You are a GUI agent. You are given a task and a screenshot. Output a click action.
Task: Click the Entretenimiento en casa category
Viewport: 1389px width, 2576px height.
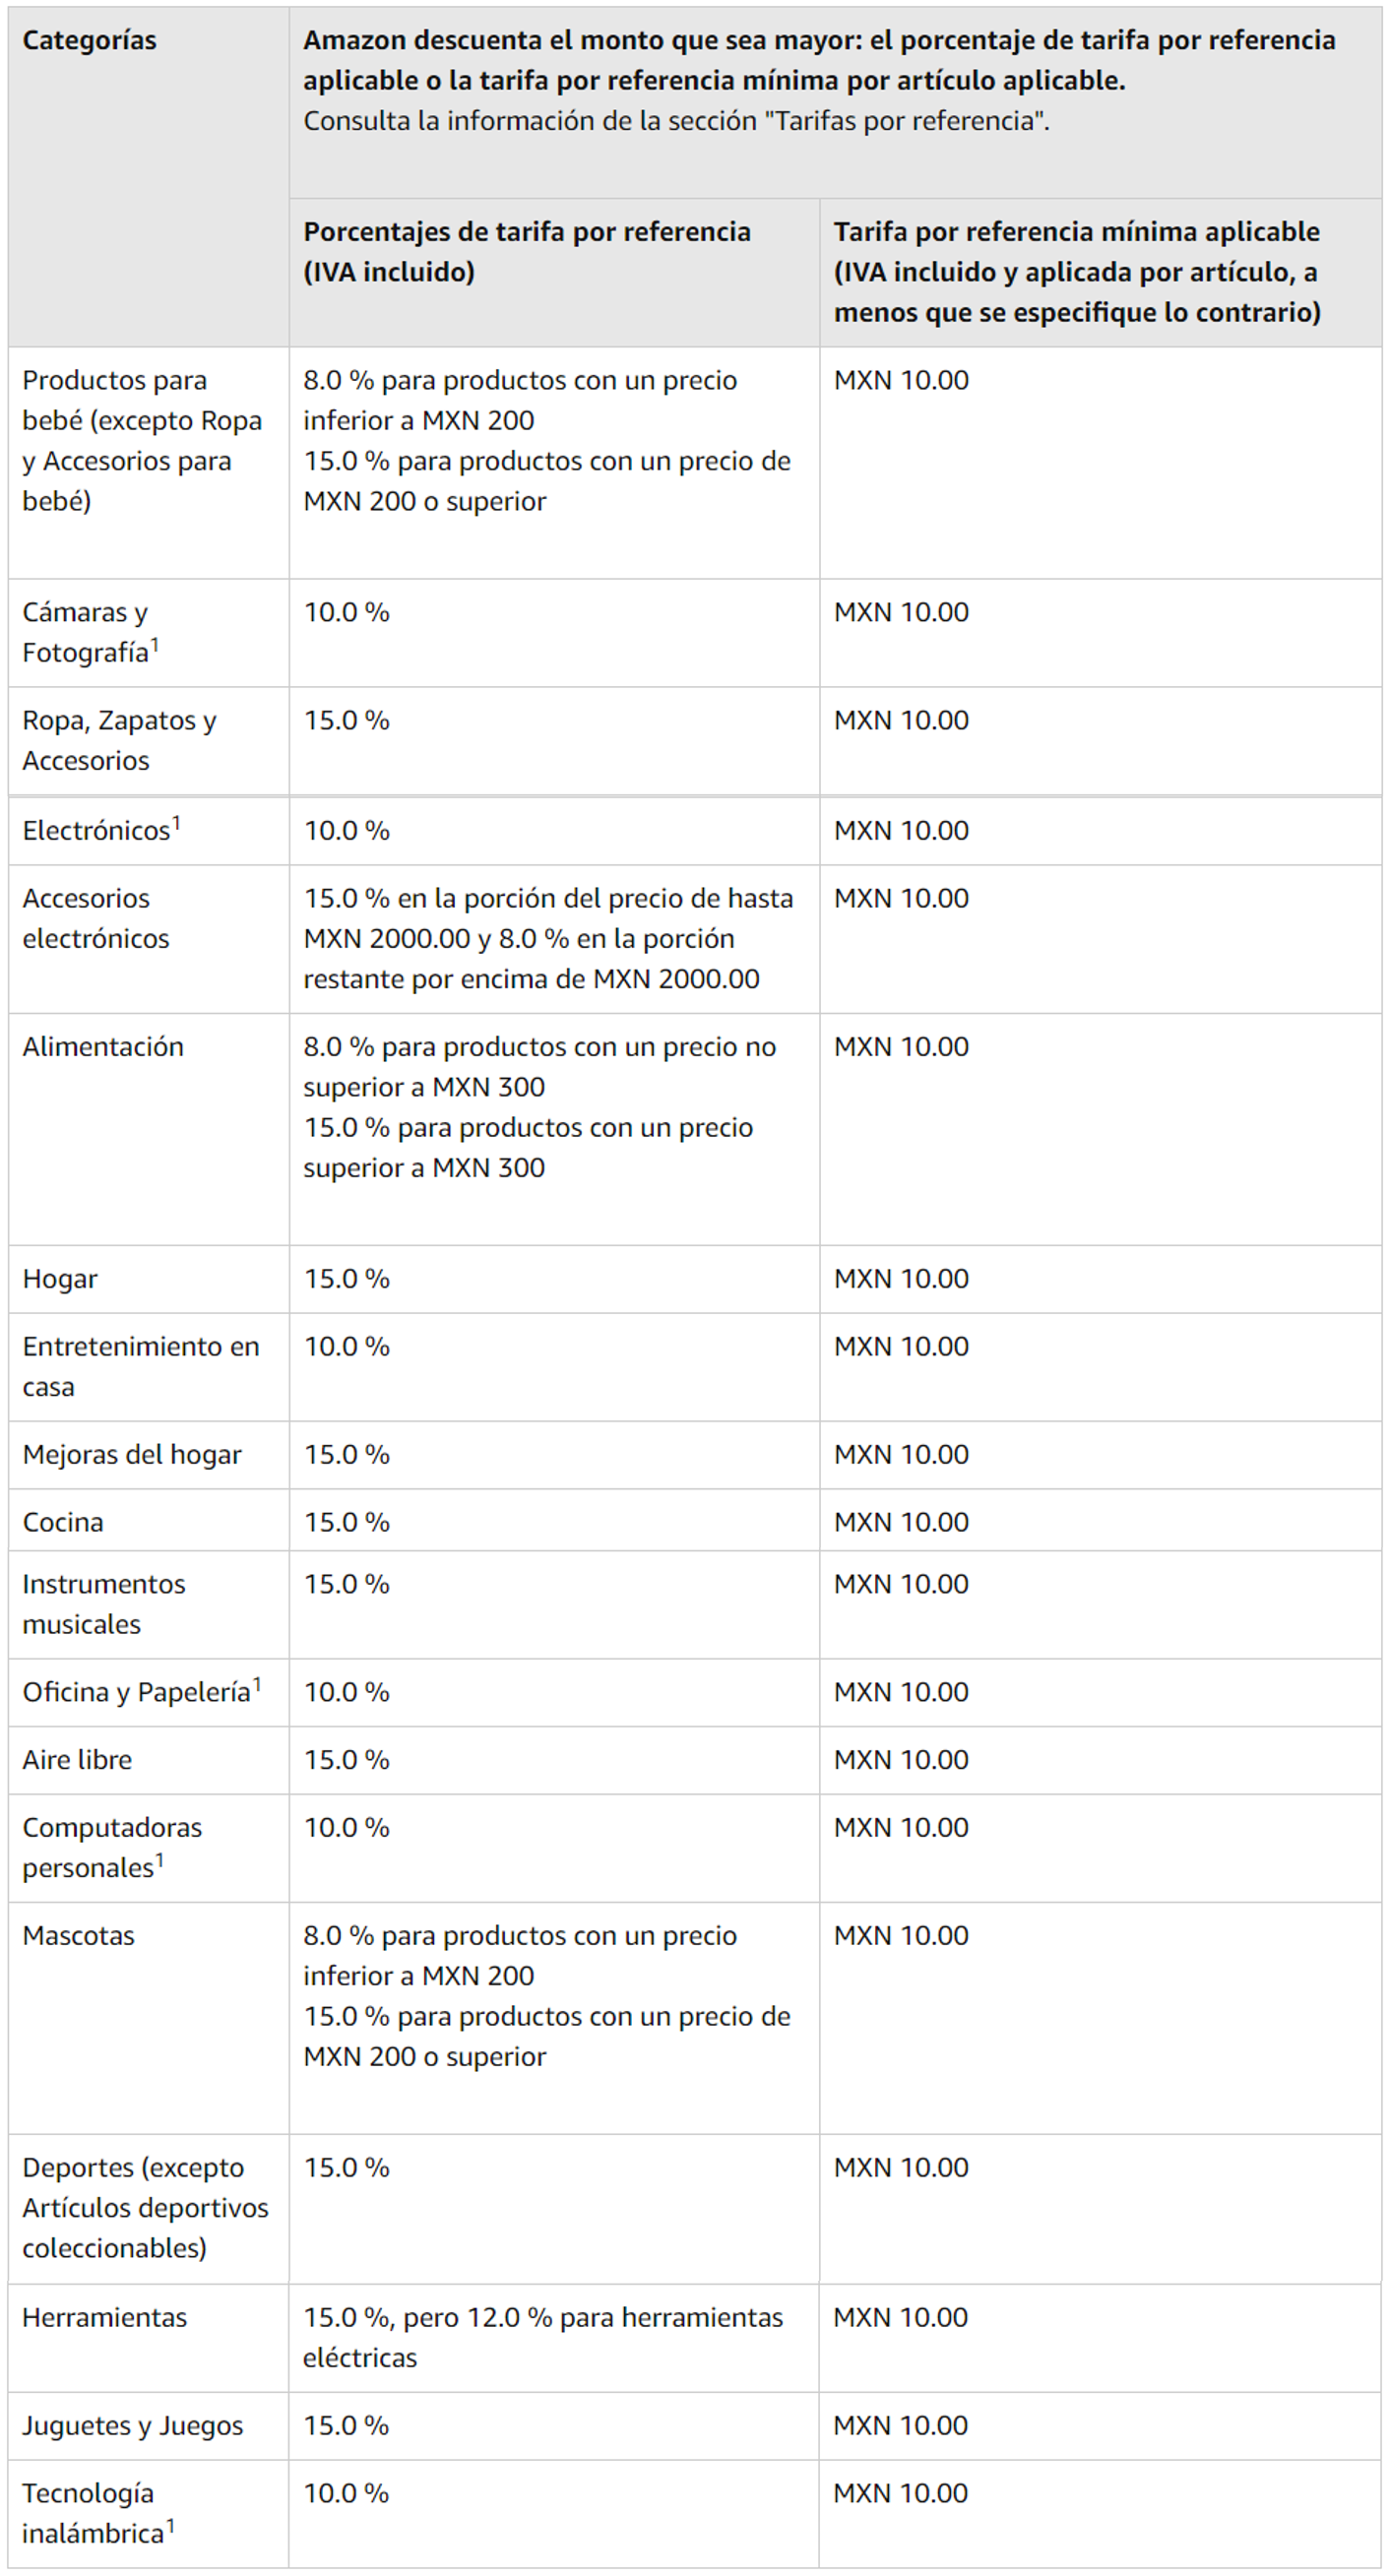(140, 1366)
